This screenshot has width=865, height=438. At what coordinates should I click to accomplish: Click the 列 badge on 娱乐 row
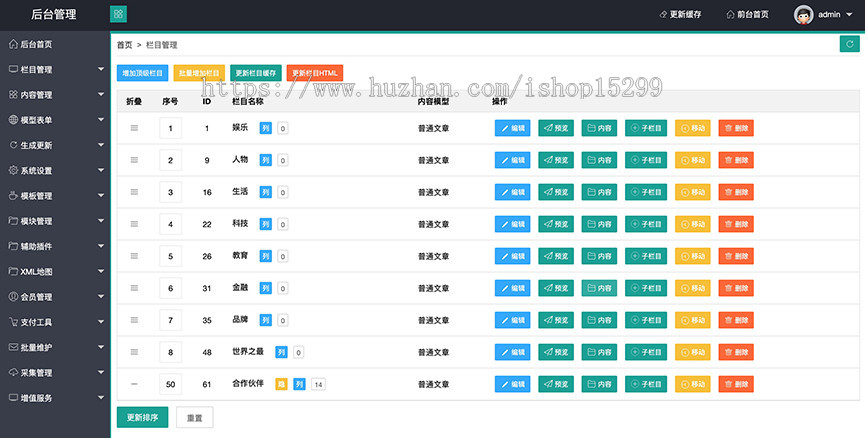point(265,128)
